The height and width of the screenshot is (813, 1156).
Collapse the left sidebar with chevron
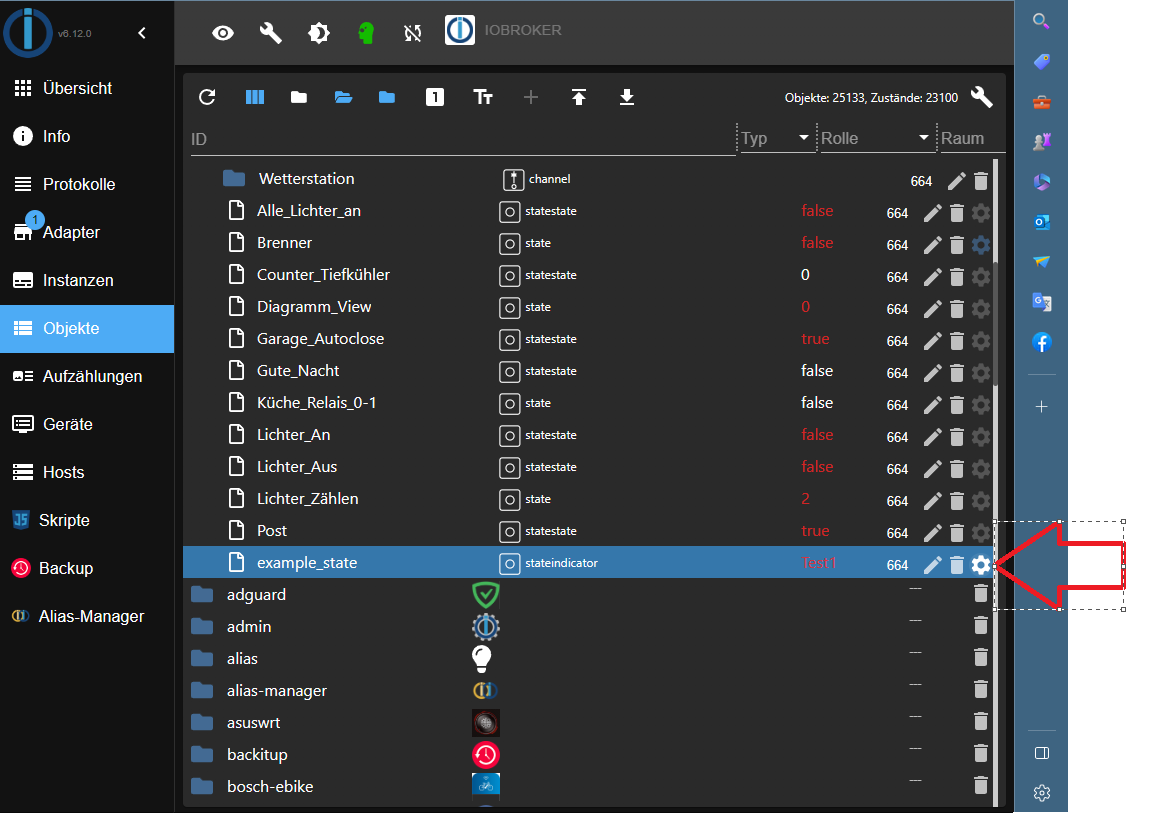[x=142, y=33]
